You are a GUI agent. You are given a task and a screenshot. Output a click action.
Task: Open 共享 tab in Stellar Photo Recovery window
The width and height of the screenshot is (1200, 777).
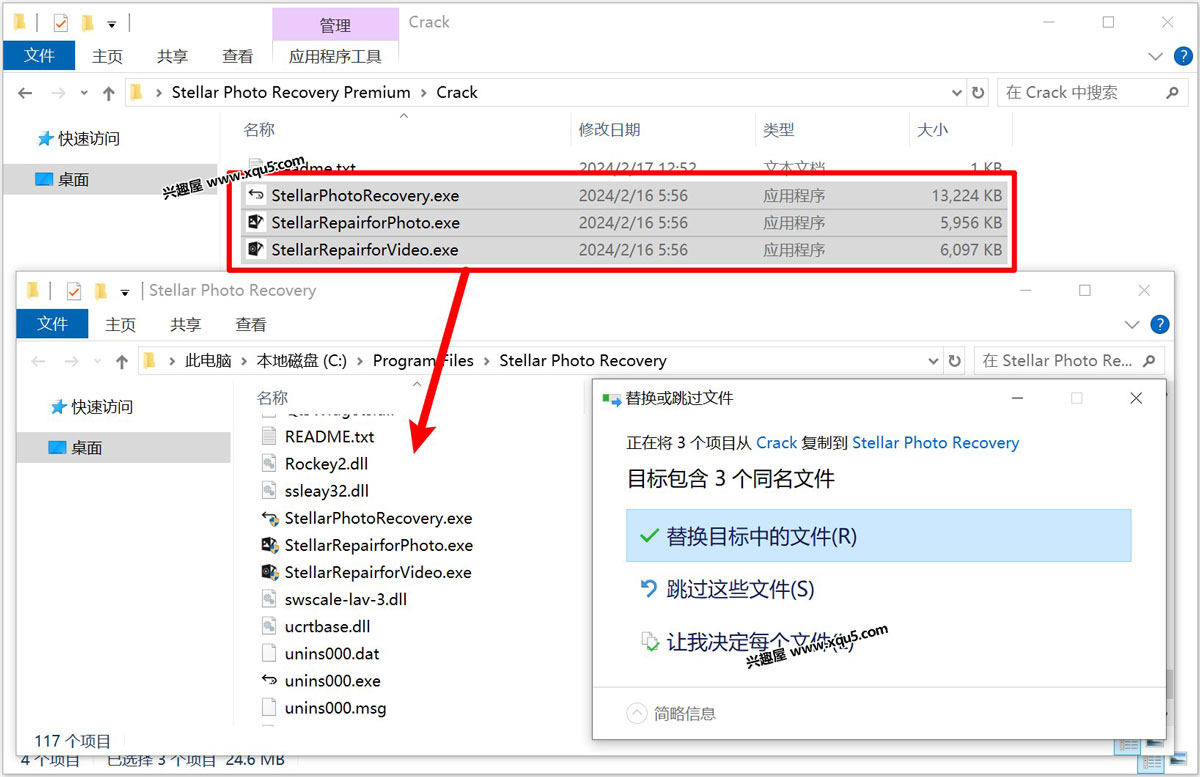185,324
